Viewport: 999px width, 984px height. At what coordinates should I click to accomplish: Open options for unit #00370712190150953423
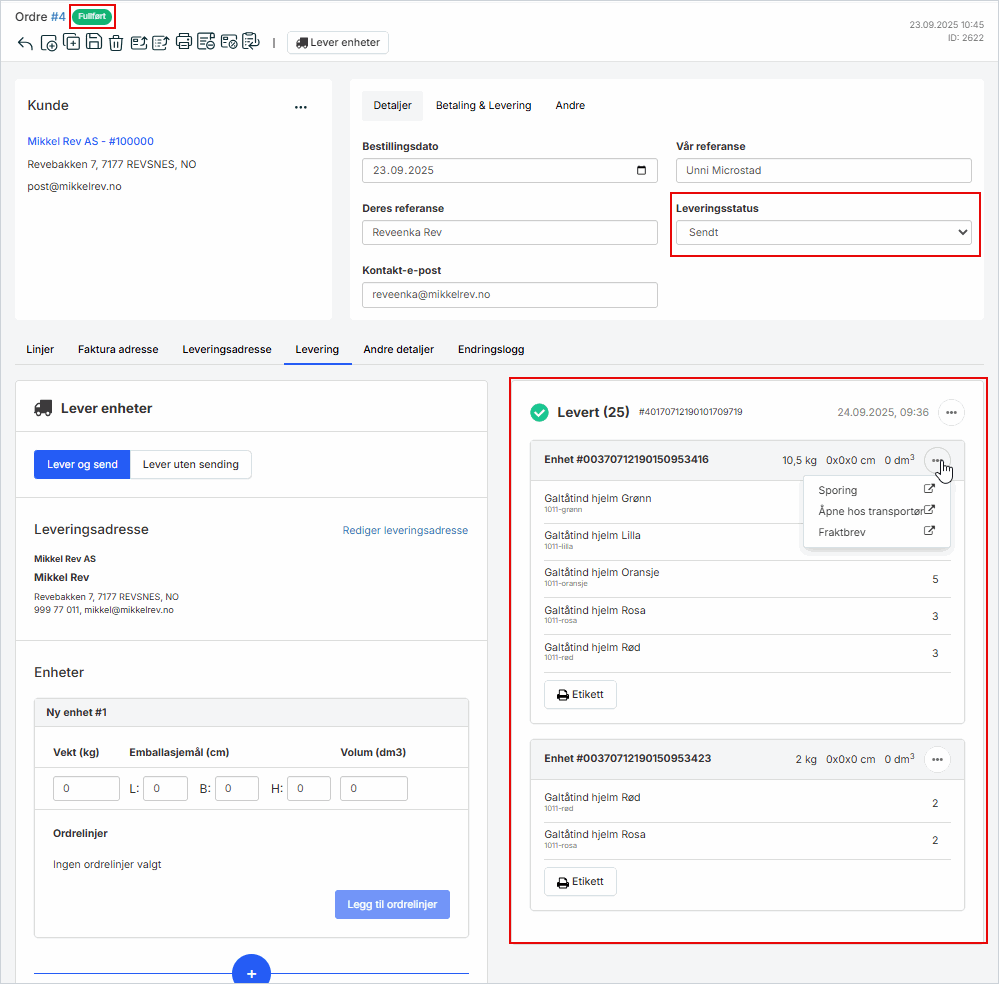936,759
